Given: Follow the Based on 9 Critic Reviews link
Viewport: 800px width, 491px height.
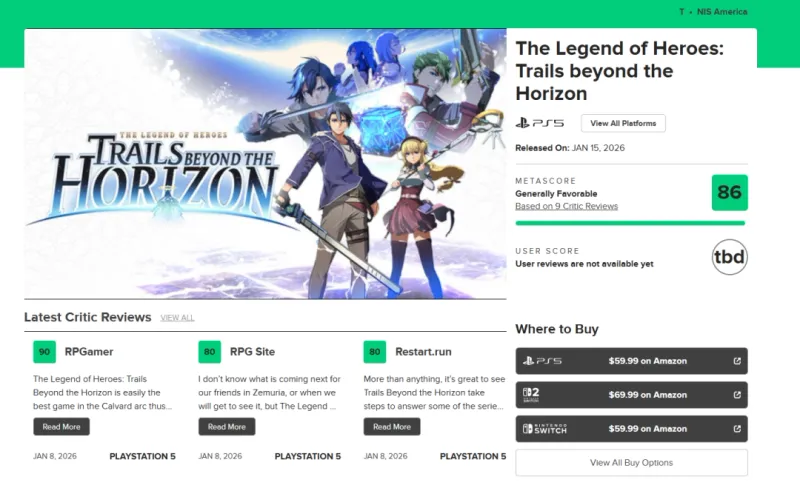Looking at the screenshot, I should (566, 206).
